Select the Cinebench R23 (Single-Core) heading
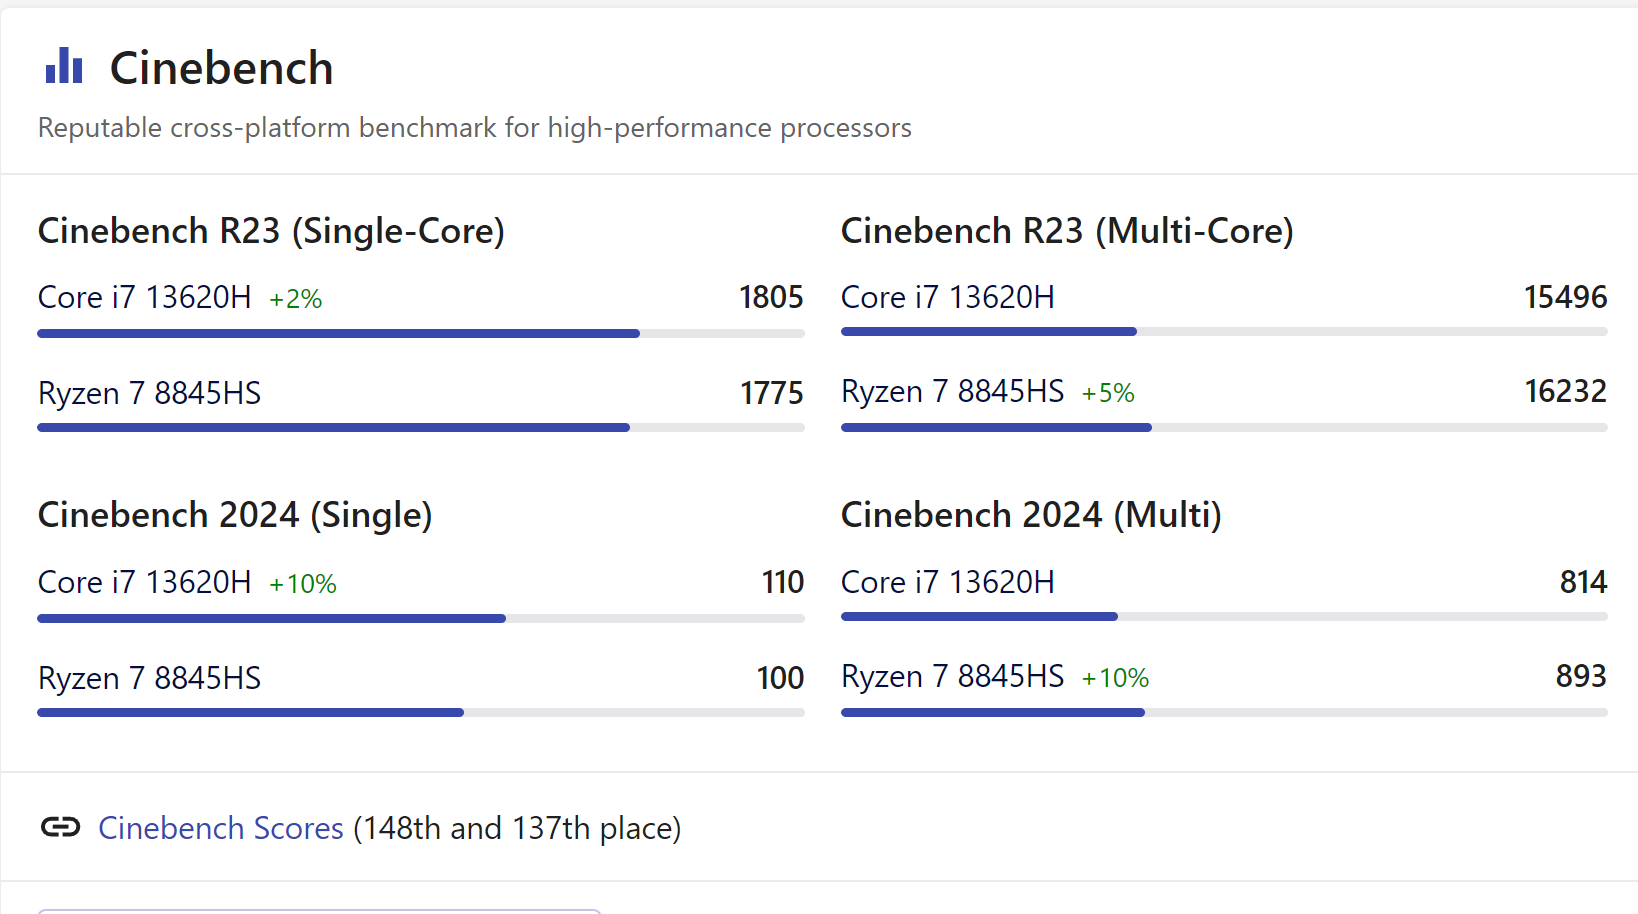The image size is (1638, 914). (x=271, y=231)
